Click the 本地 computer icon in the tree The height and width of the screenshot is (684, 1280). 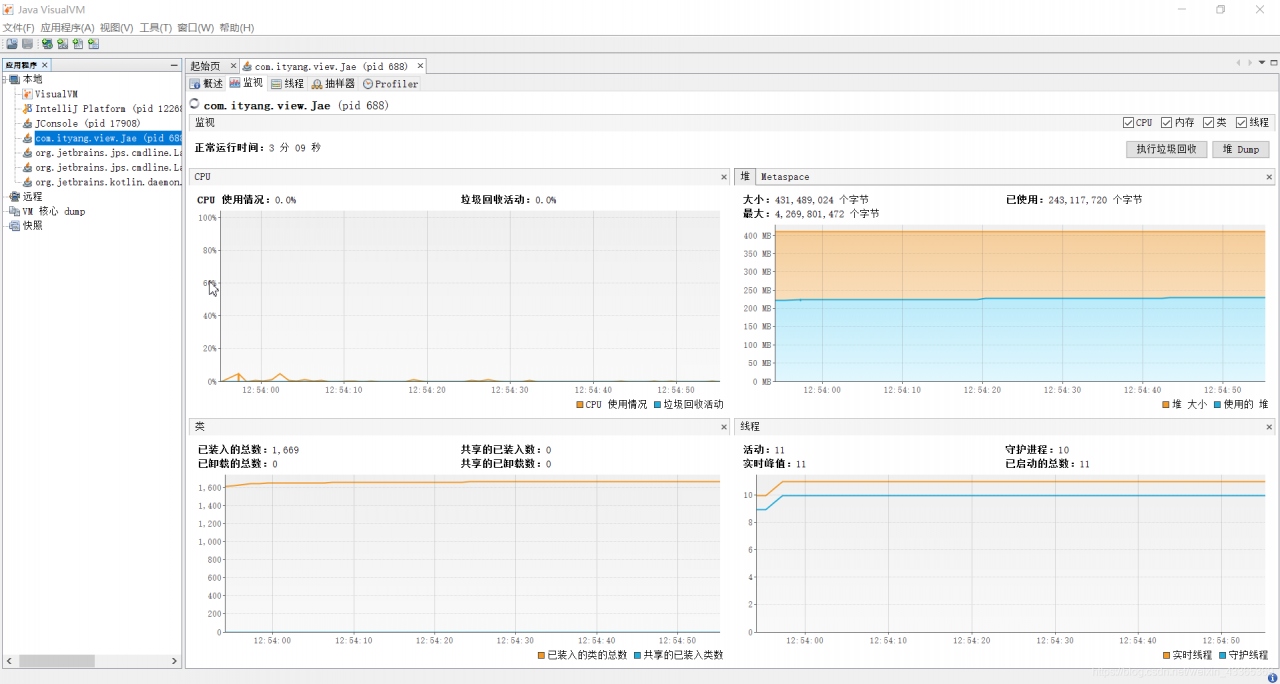14,79
